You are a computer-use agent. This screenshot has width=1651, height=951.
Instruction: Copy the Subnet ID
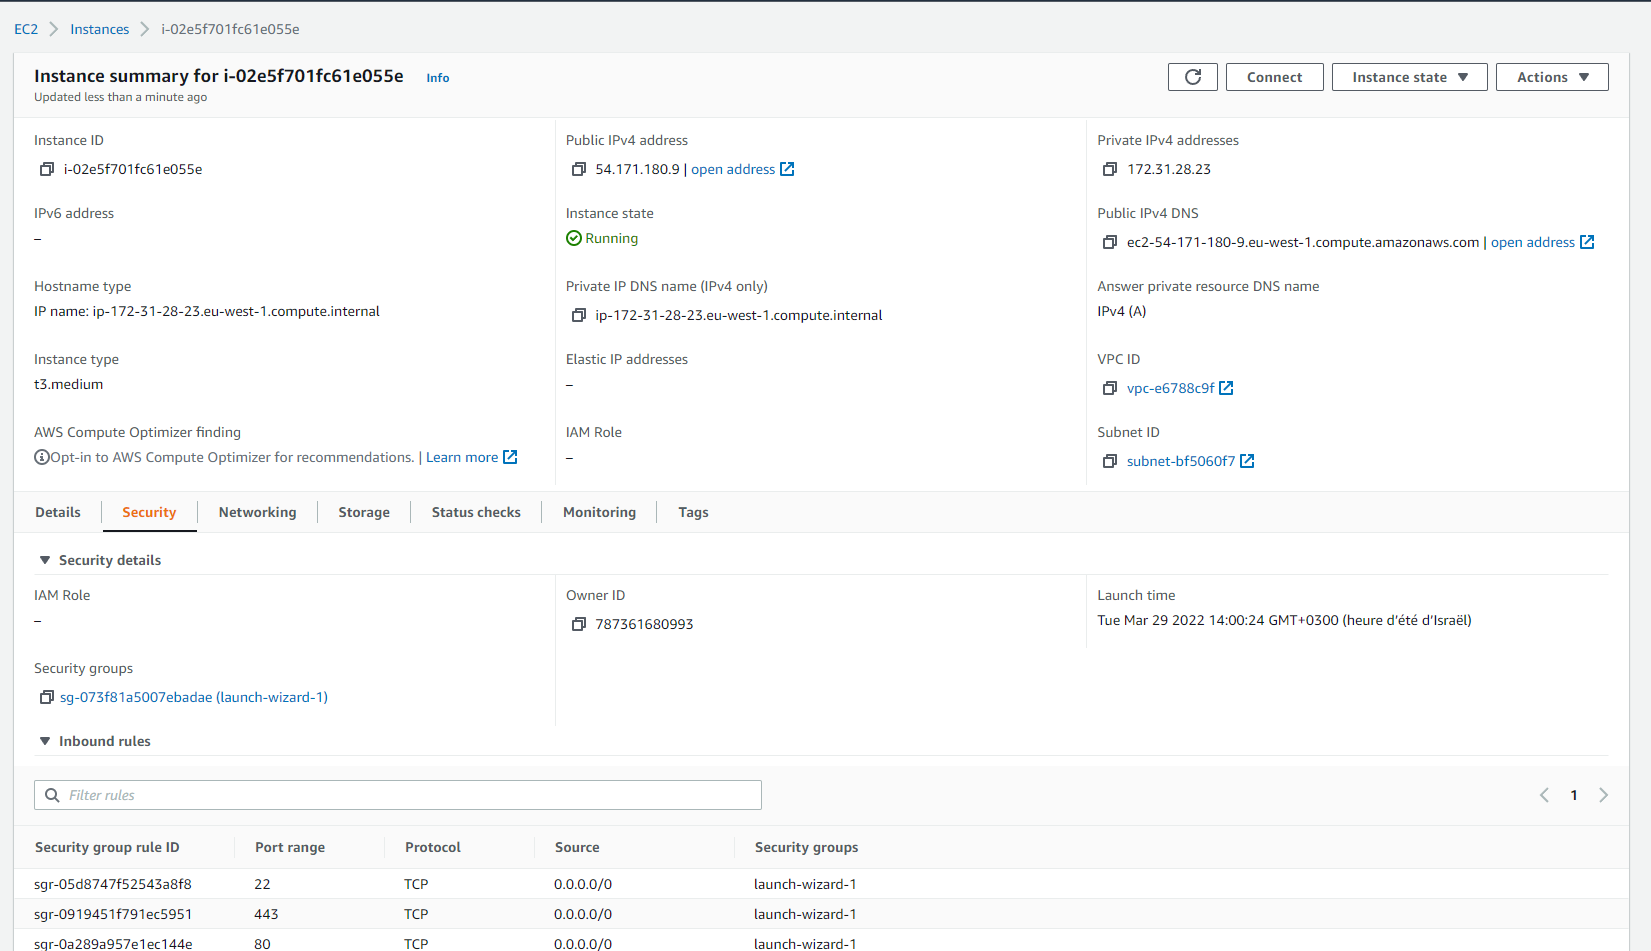pyautogui.click(x=1109, y=462)
